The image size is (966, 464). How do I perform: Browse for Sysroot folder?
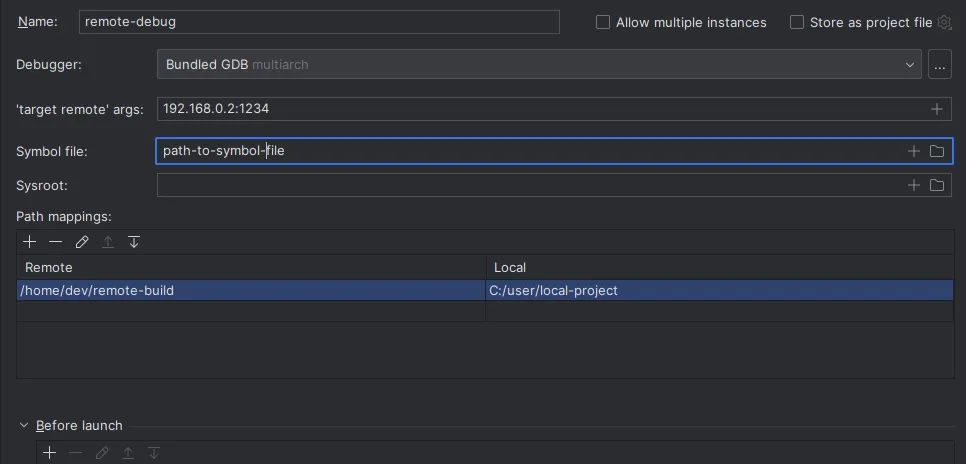pos(937,185)
